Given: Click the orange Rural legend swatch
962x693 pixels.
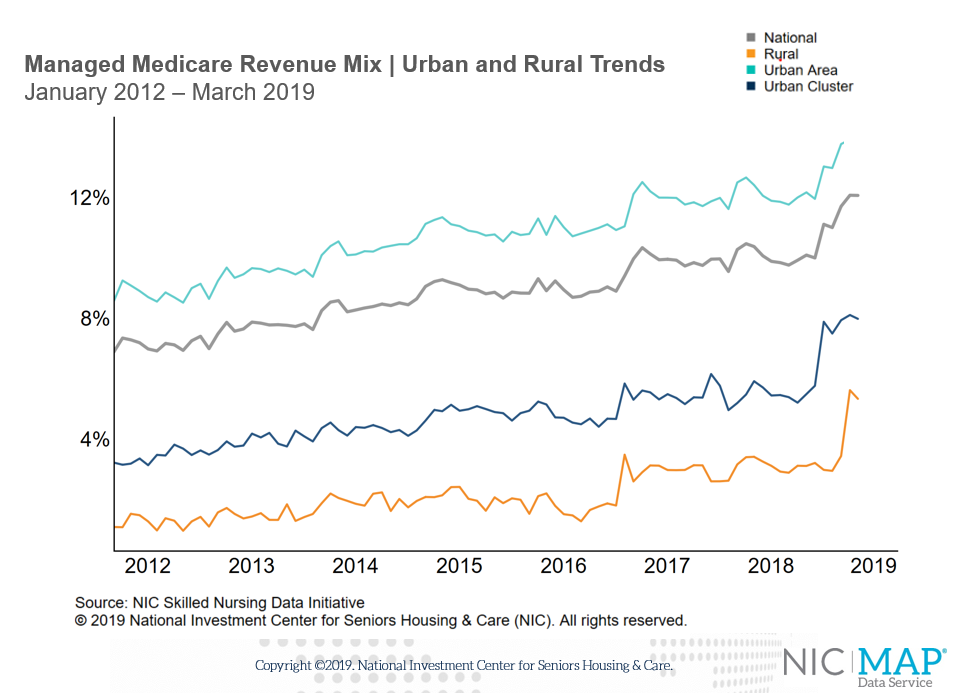Looking at the screenshot, I should tap(750, 54).
